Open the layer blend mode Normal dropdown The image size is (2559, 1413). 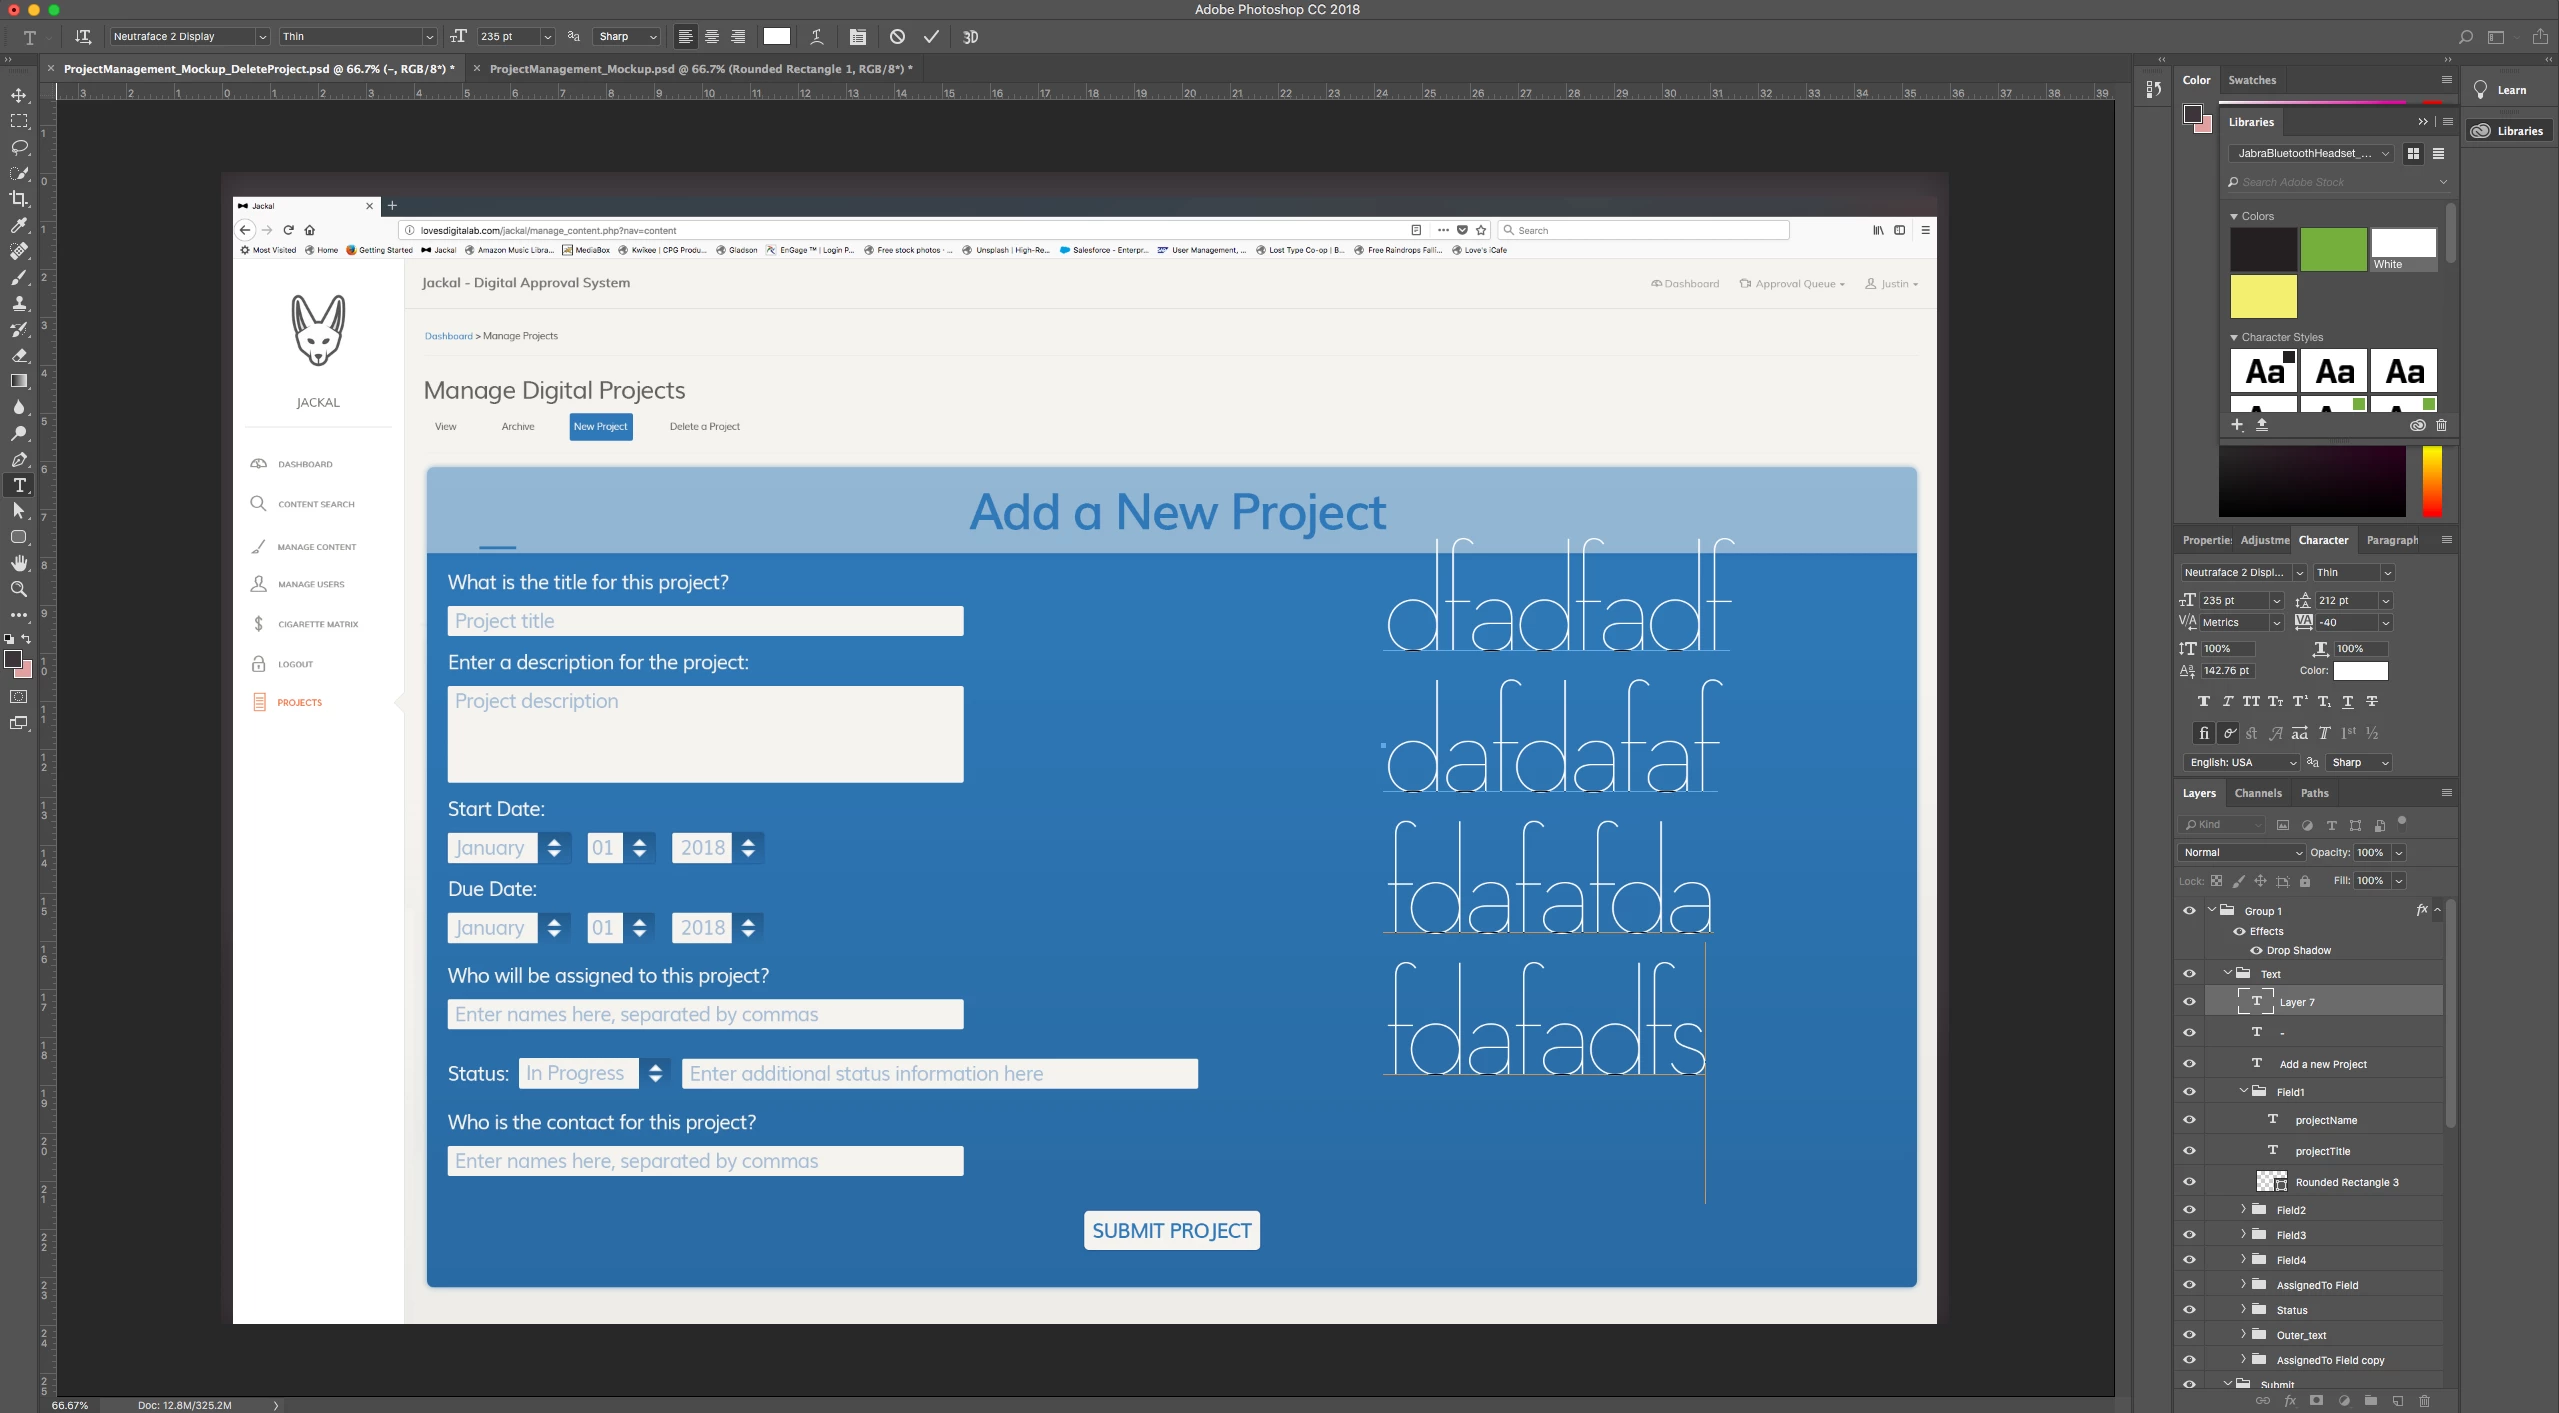(x=2241, y=852)
